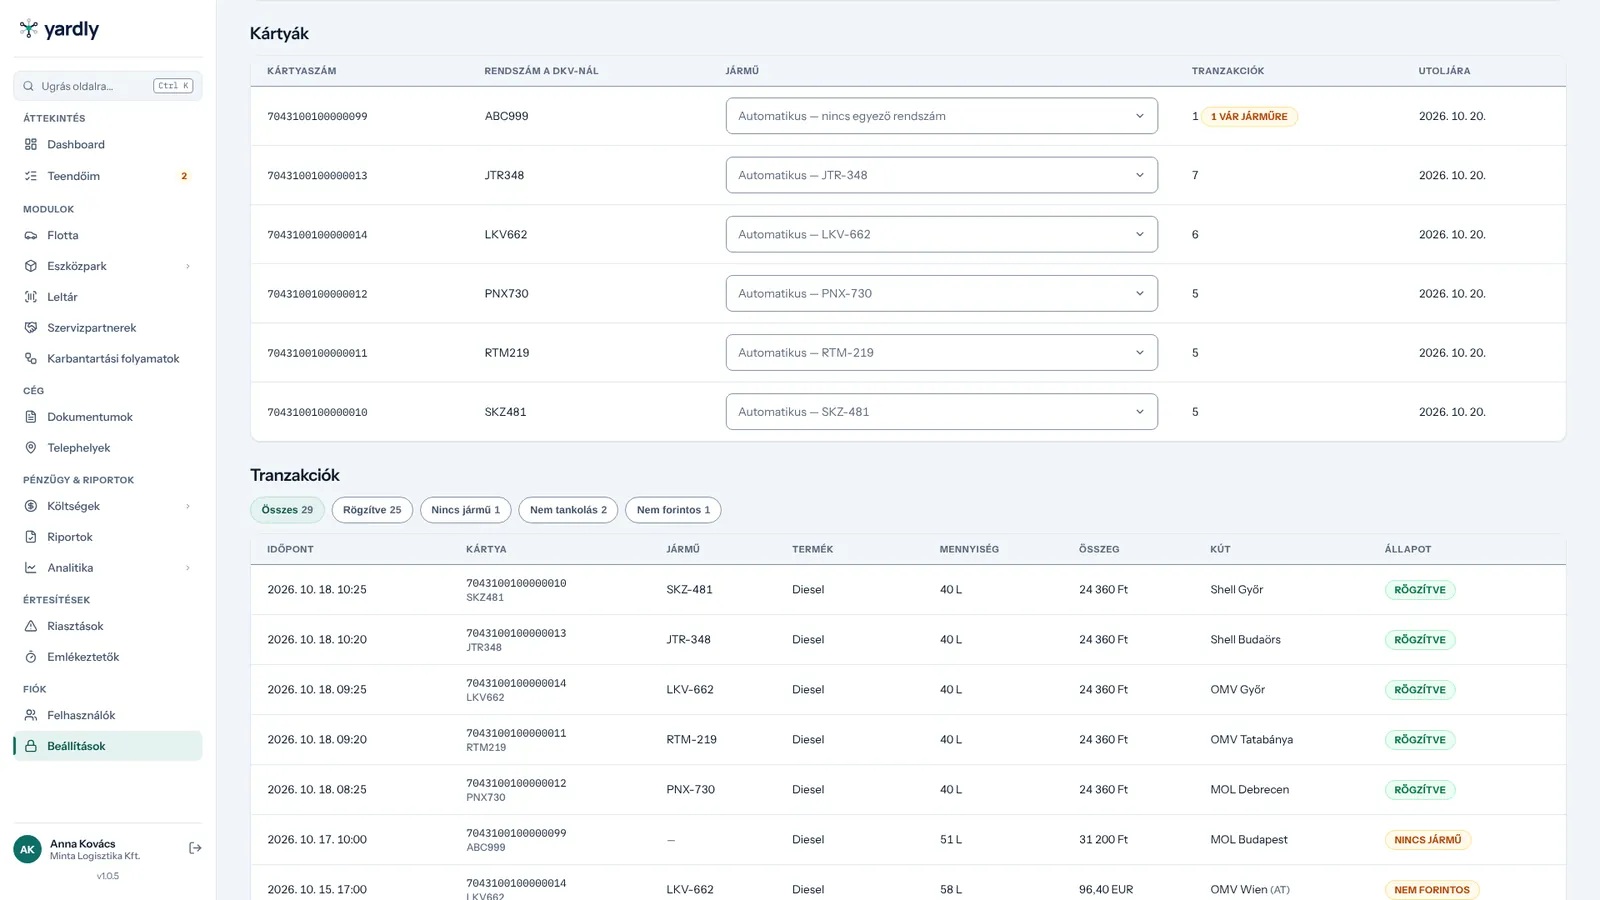Click the Riasztások warning icon

click(x=31, y=626)
